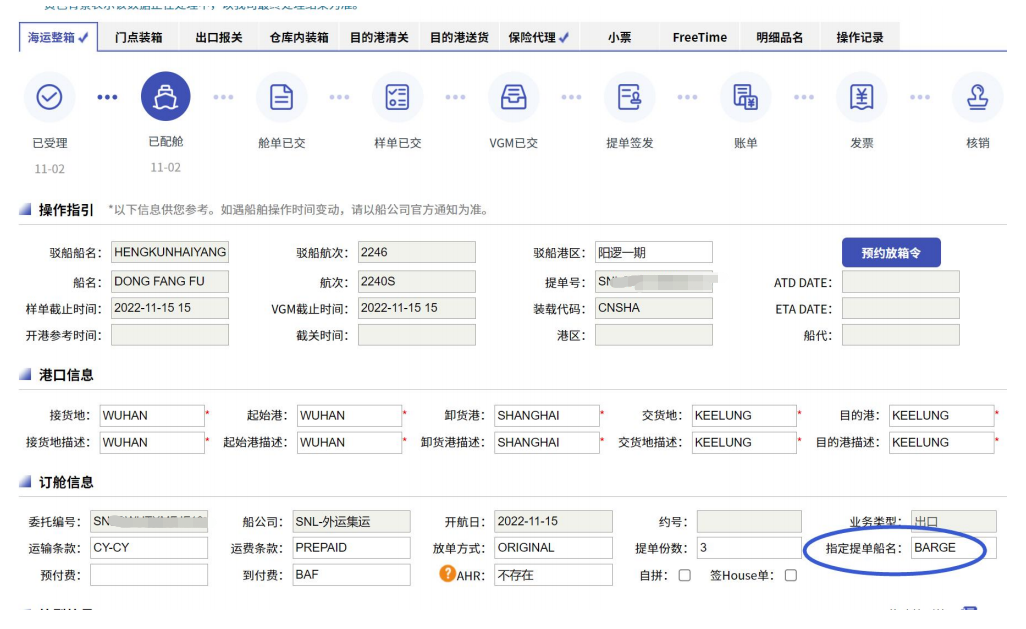
Task: Click the 样单已交 checklist step icon
Action: (397, 97)
